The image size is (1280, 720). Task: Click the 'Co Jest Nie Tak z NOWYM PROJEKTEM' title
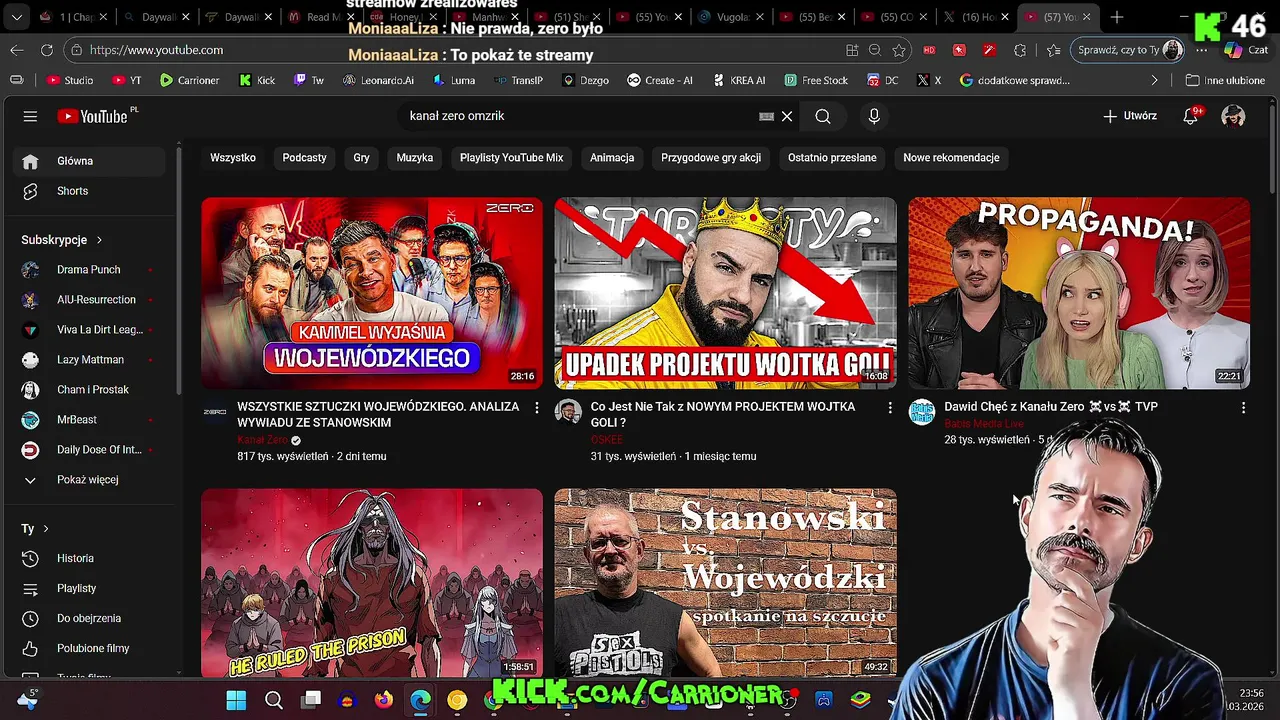tap(723, 415)
